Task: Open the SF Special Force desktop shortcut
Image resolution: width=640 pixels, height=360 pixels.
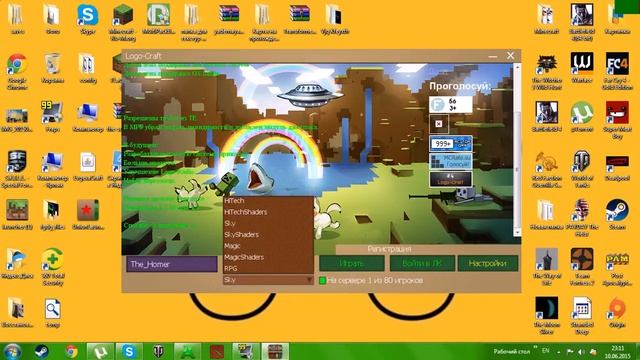Action: click(17, 169)
